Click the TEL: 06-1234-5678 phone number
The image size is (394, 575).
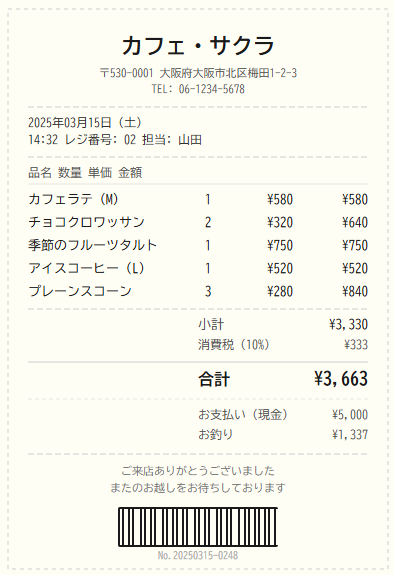[198, 89]
